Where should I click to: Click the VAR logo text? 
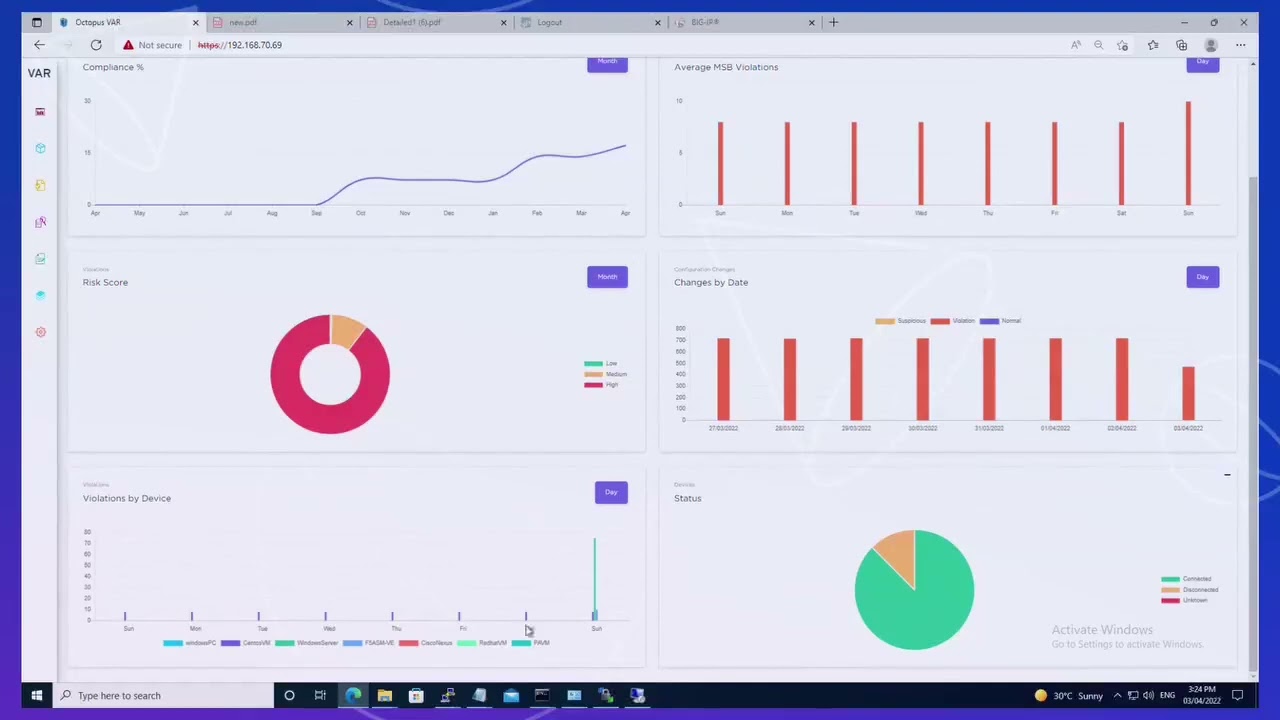click(39, 73)
